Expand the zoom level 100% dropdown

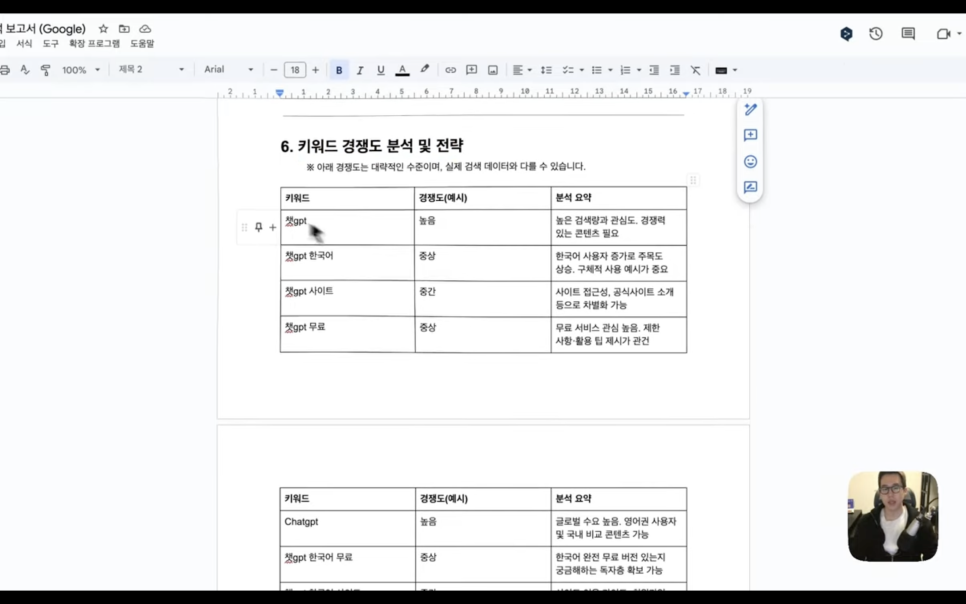[80, 70]
